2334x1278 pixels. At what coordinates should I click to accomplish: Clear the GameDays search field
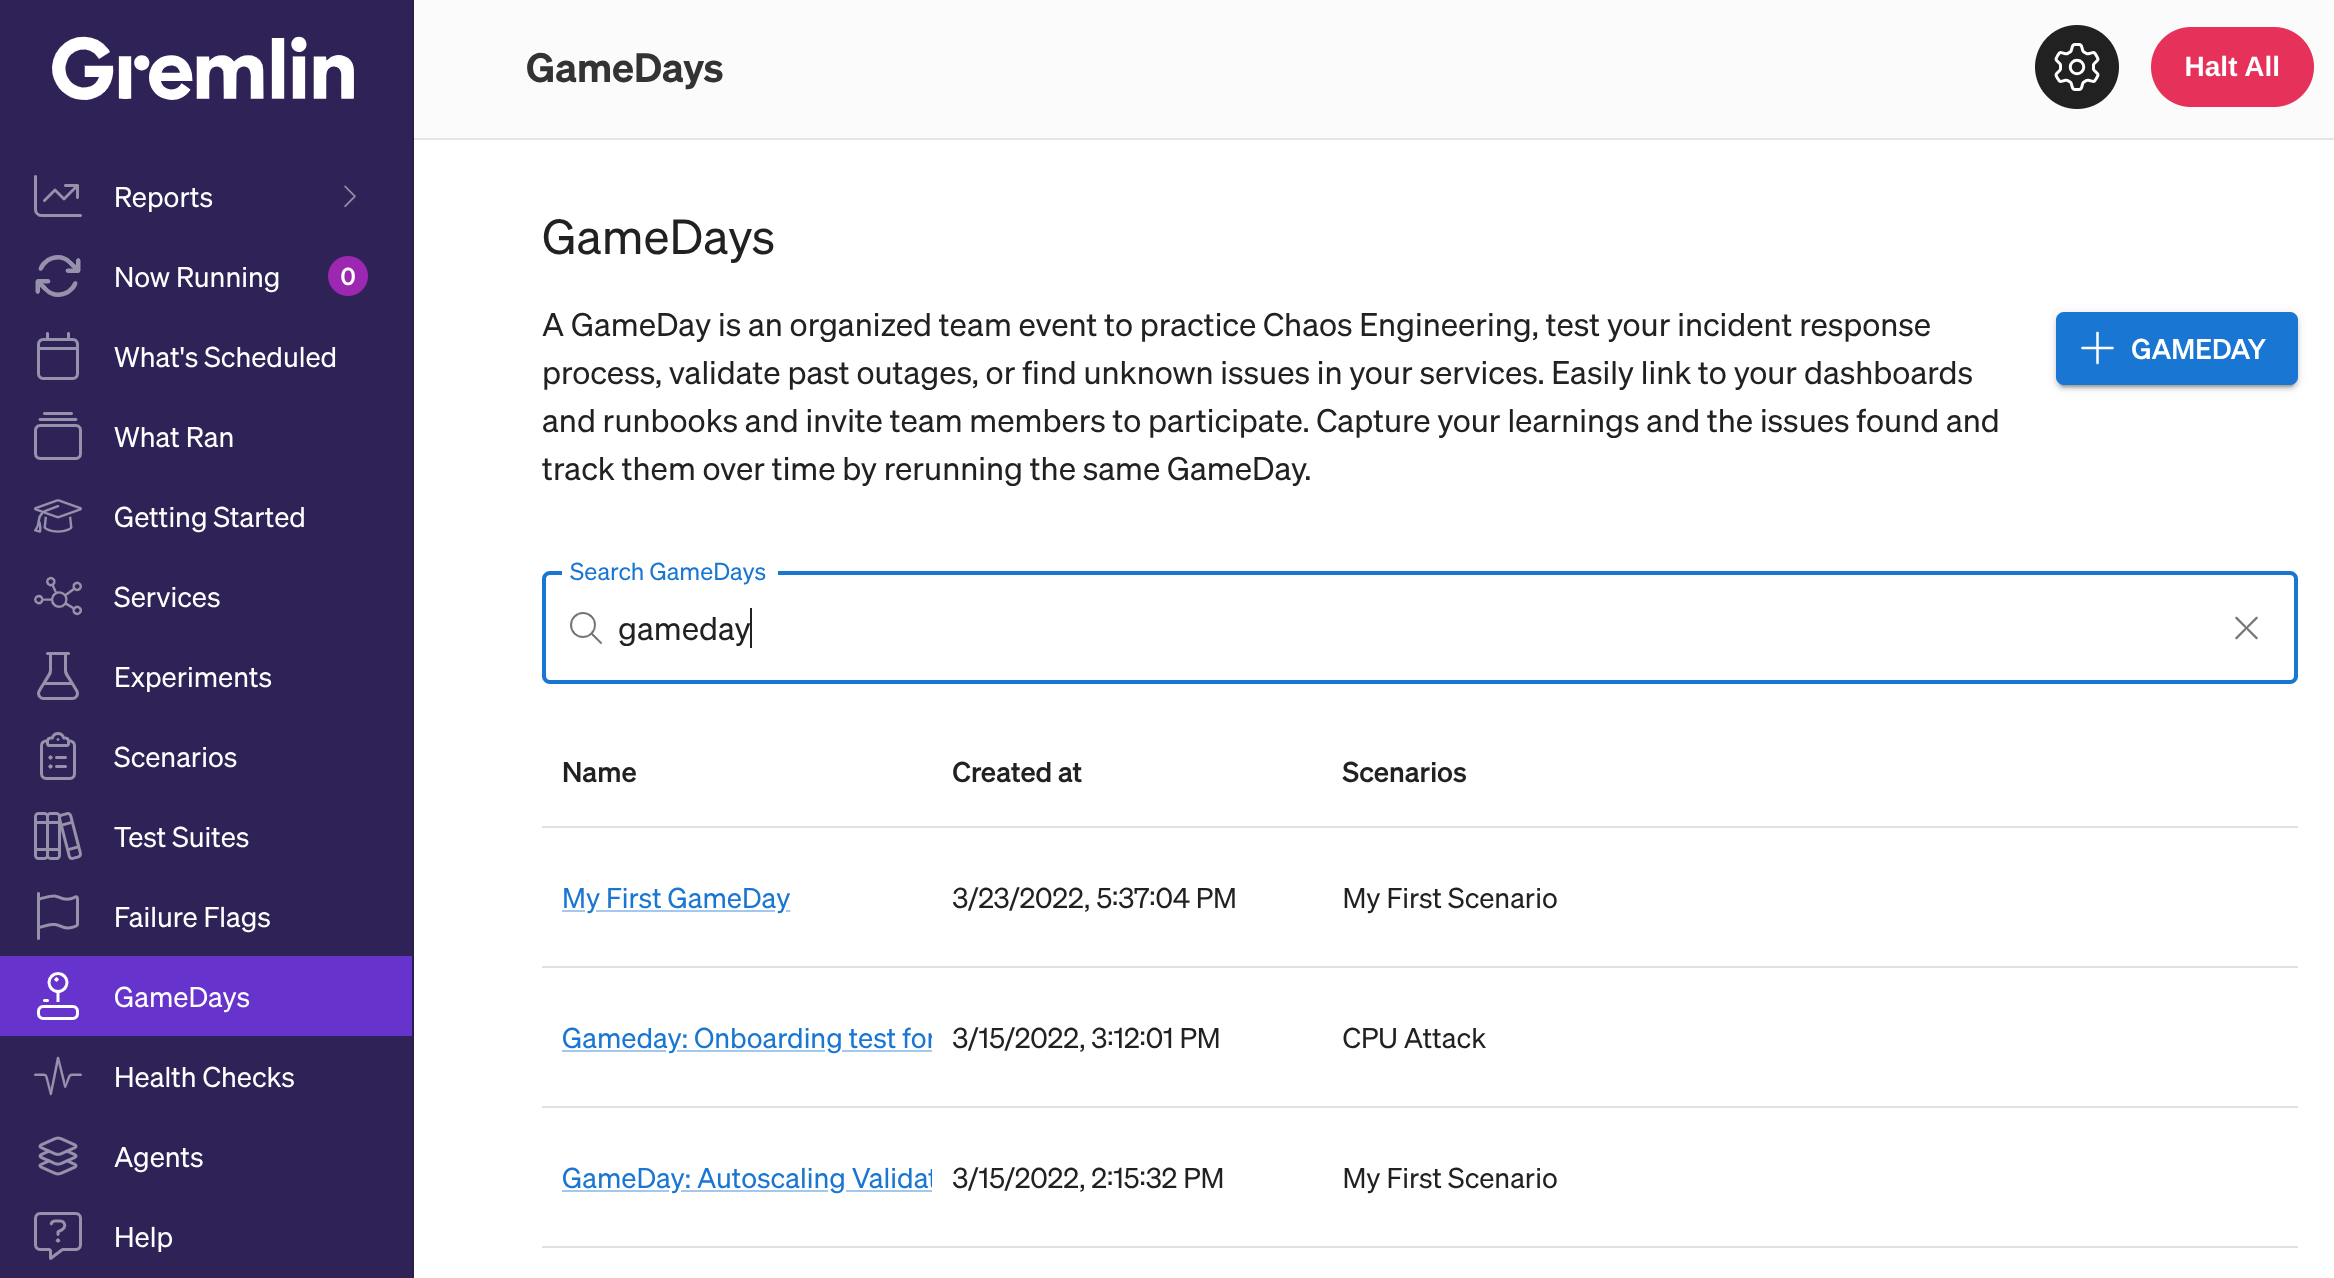coord(2246,628)
